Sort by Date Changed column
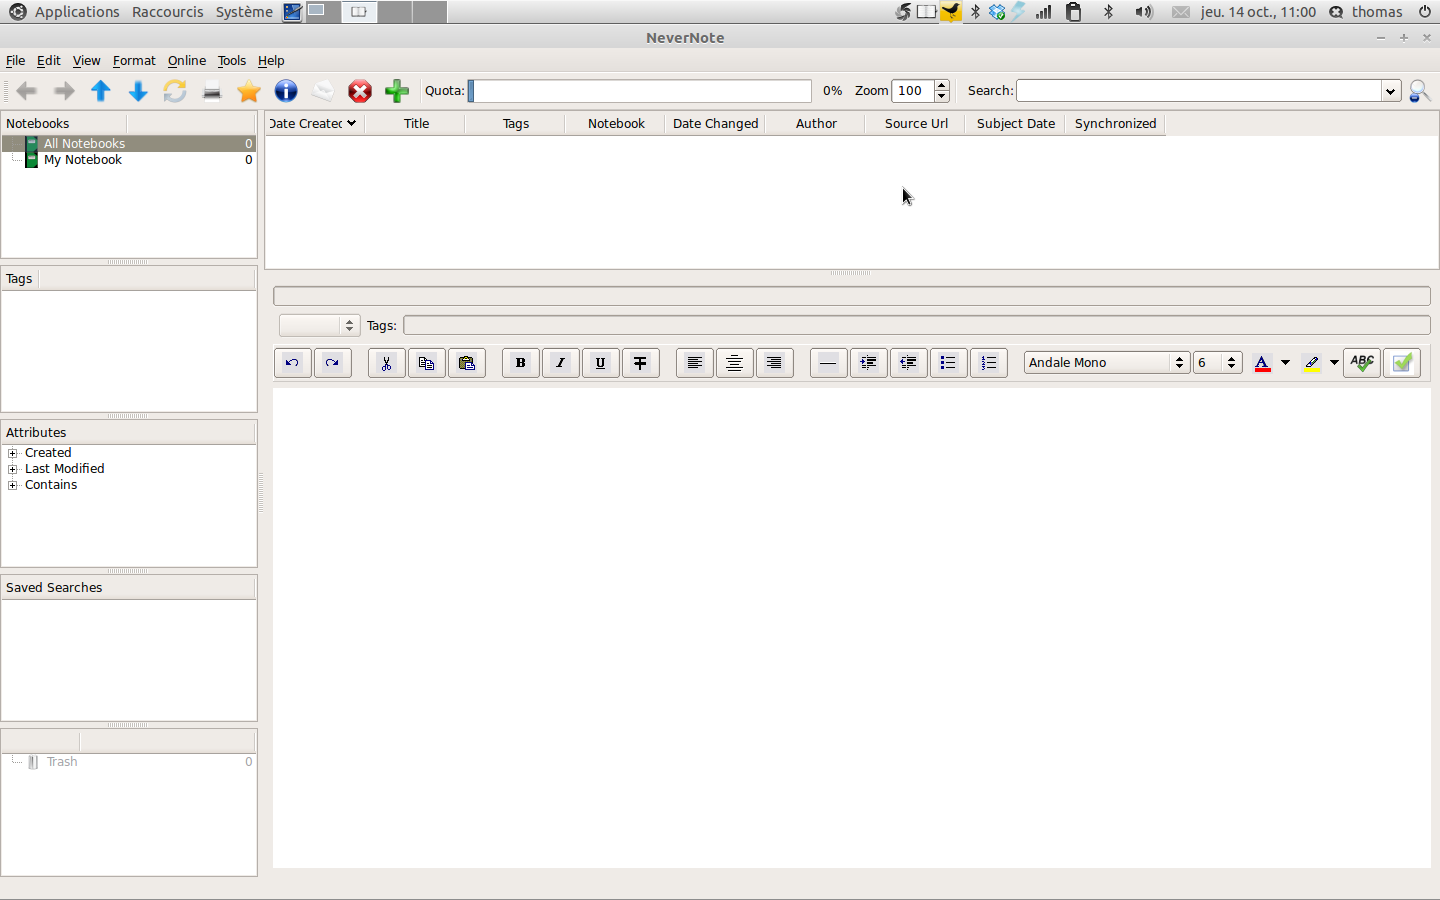 coord(716,124)
